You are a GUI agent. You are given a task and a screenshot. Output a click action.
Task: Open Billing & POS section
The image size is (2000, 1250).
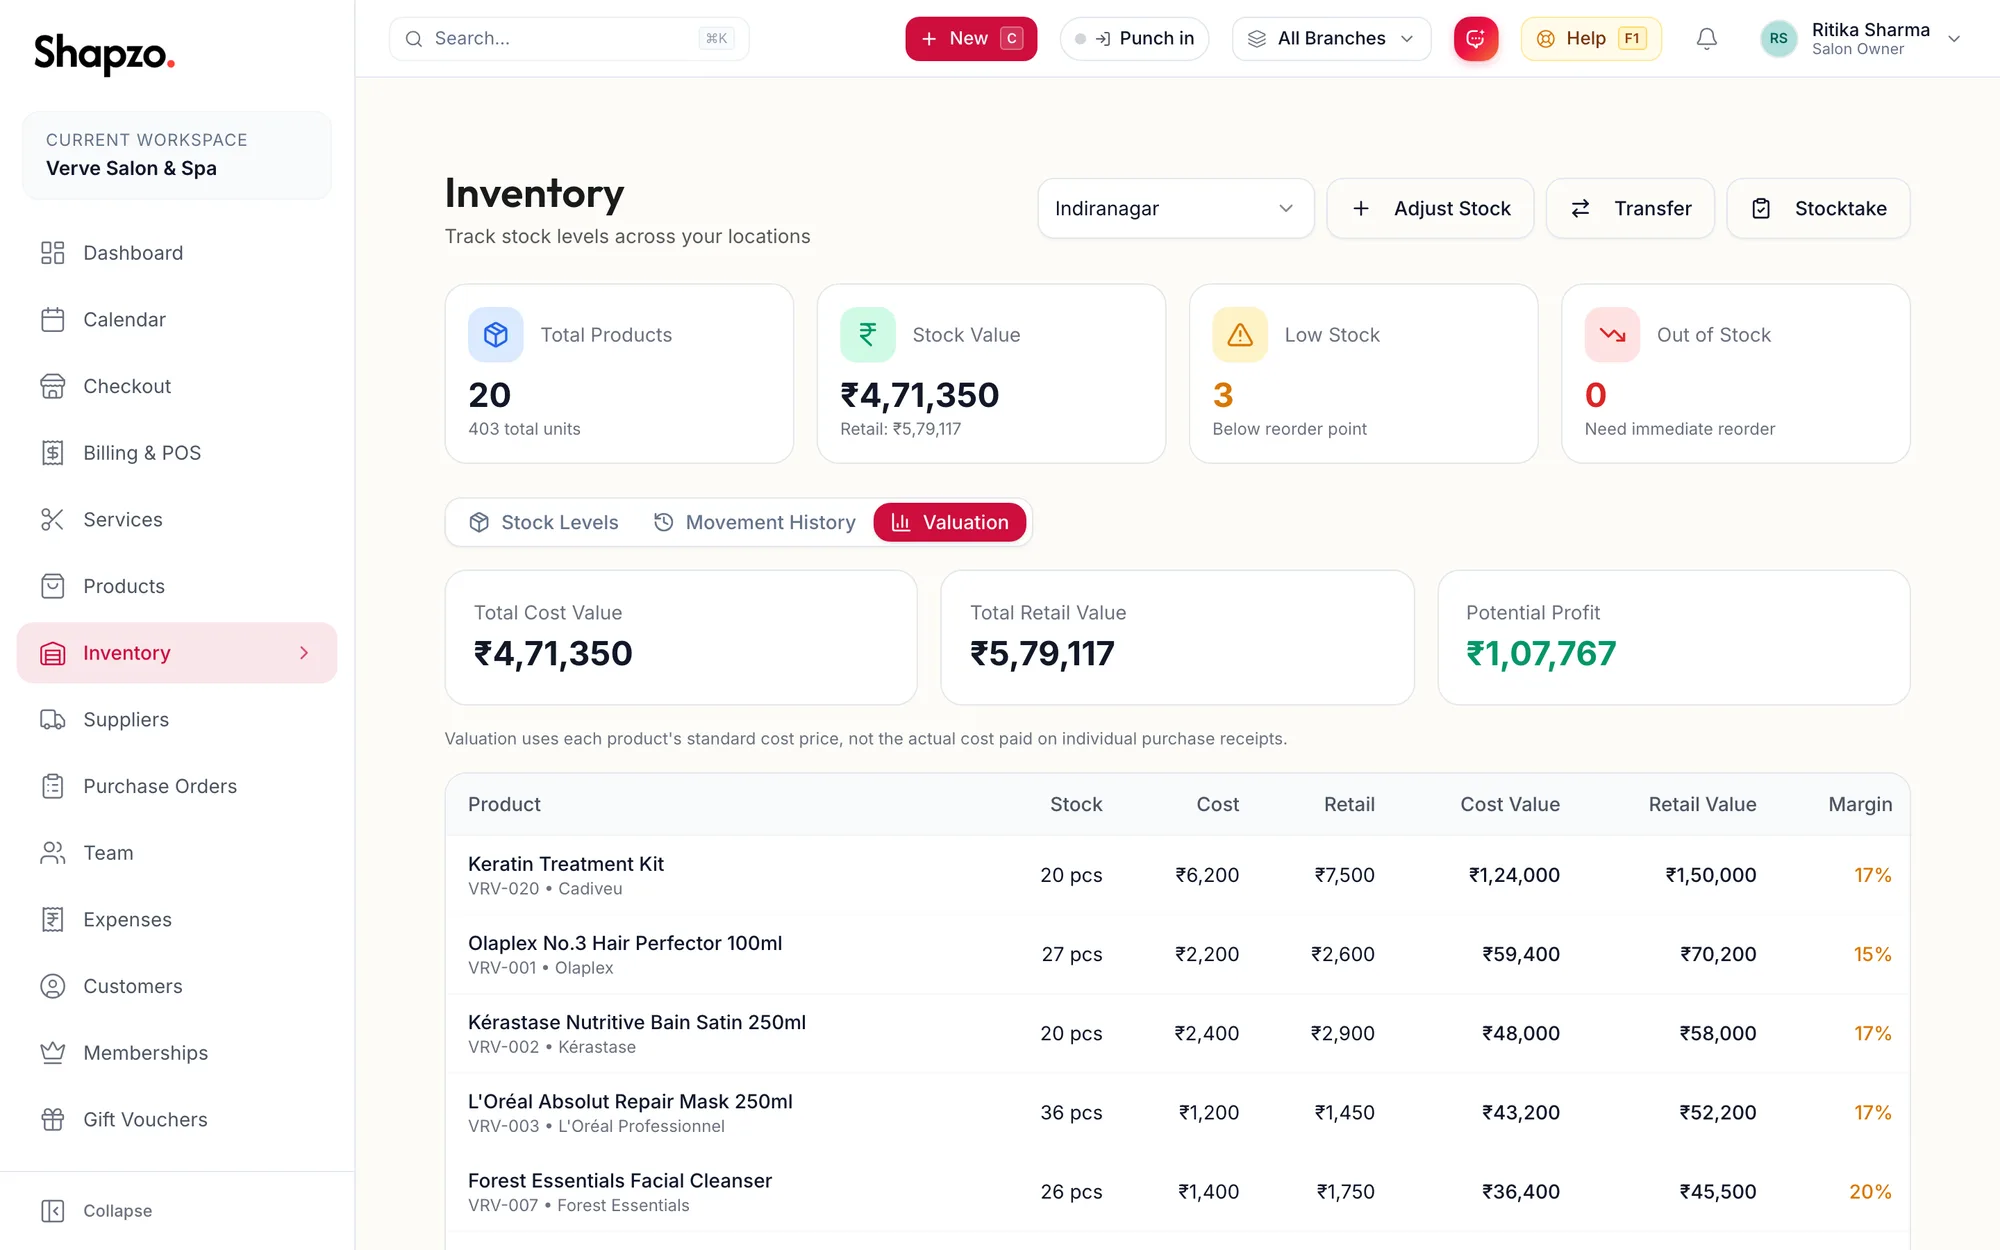click(177, 453)
